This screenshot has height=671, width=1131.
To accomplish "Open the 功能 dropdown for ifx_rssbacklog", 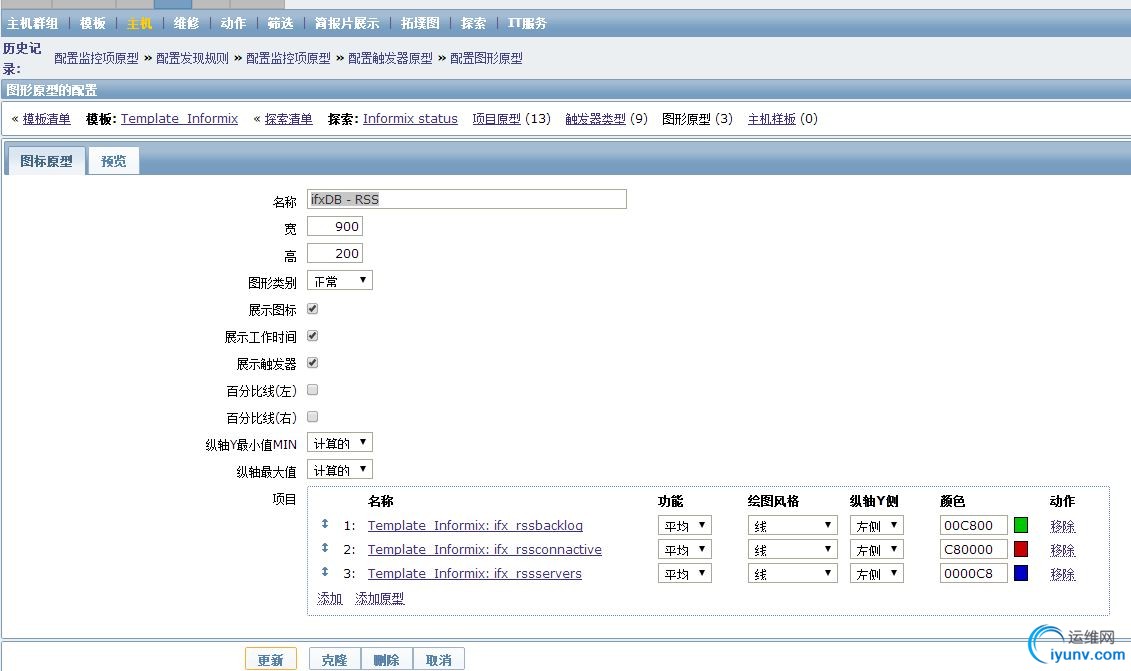I will pyautogui.click(x=685, y=525).
